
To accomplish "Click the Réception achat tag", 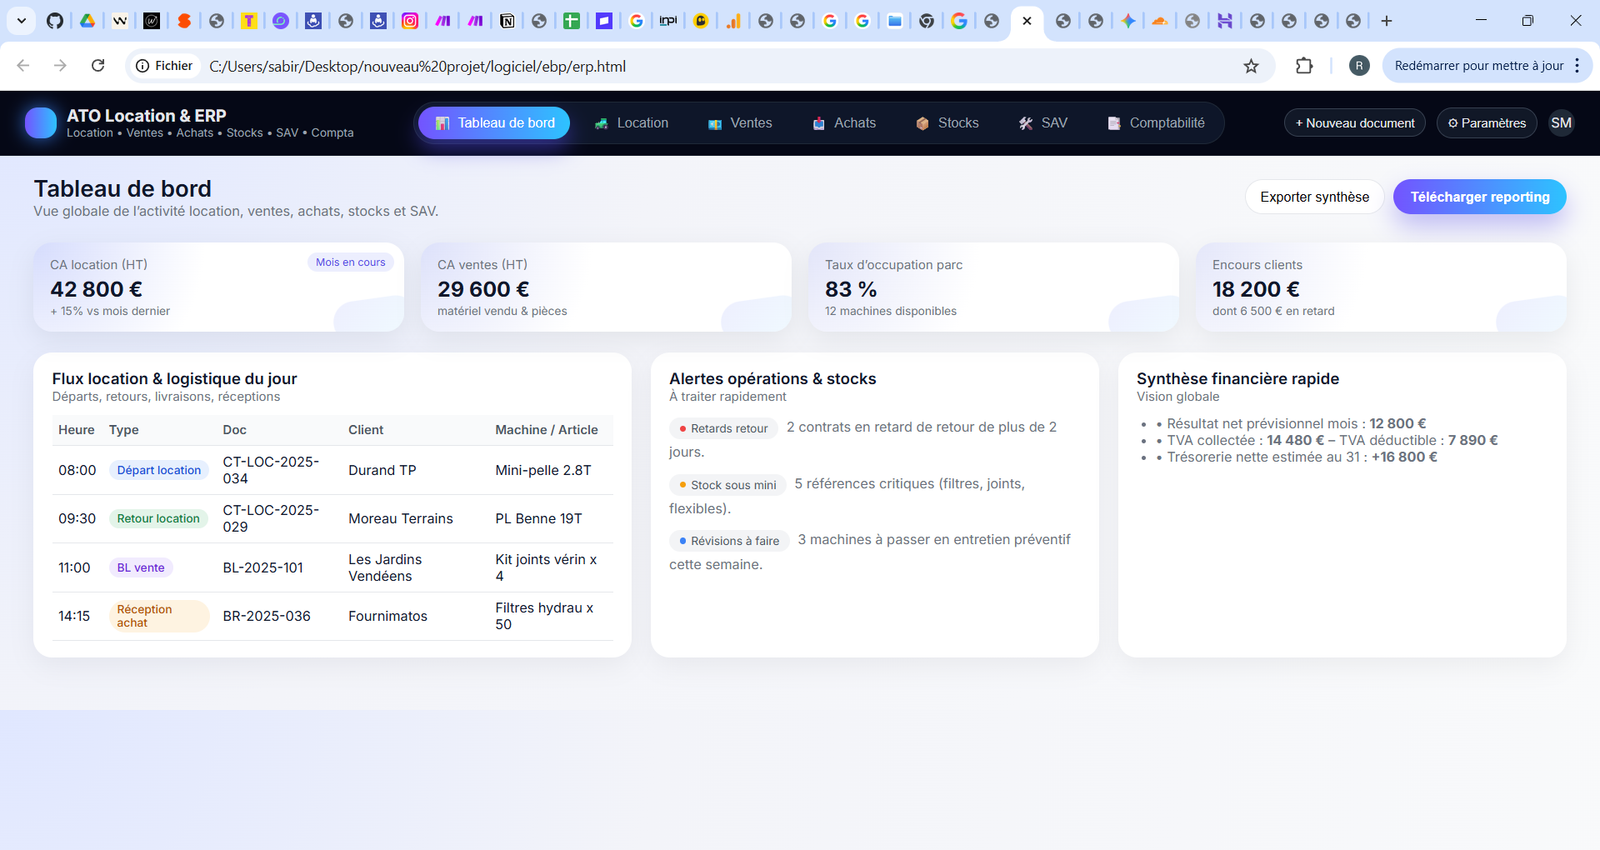I will pos(159,616).
